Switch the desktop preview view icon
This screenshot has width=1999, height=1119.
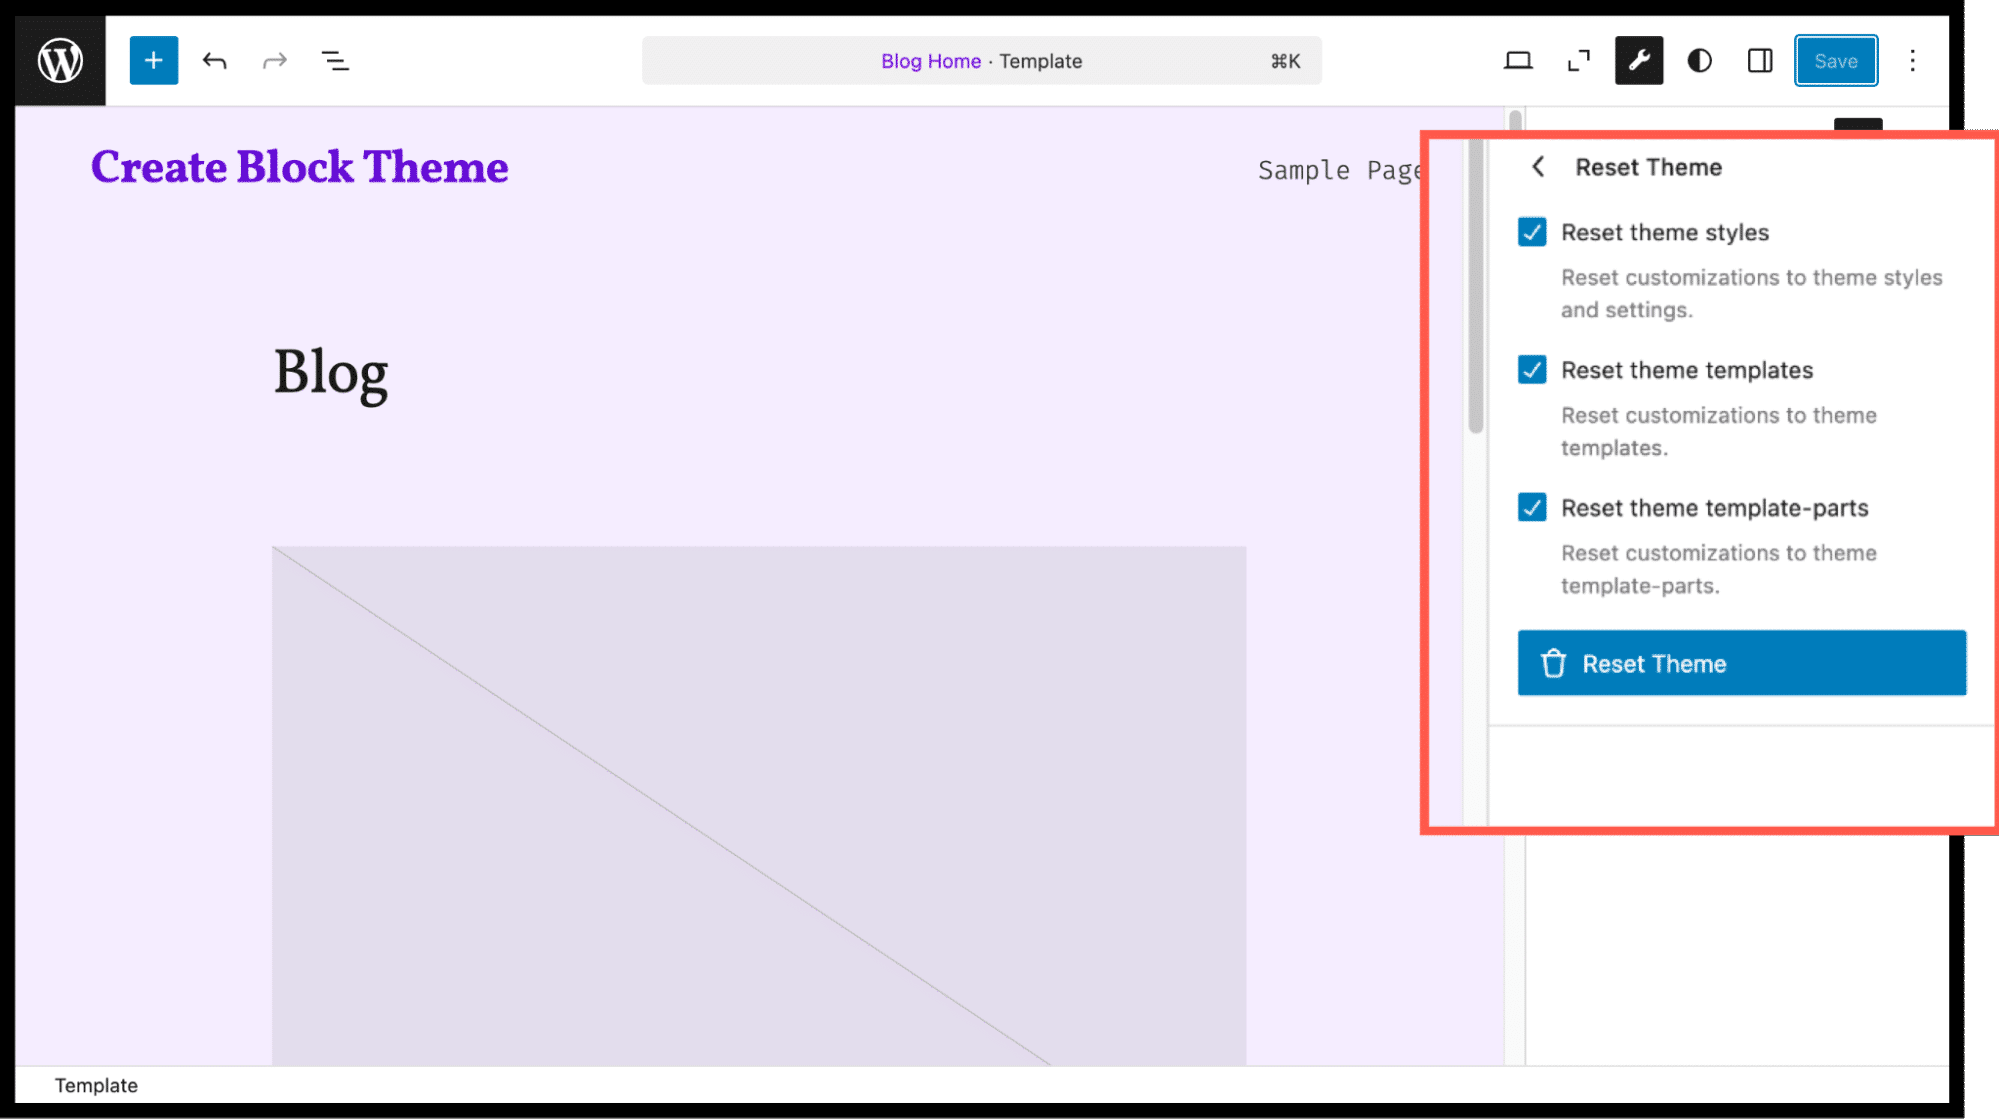coord(1518,61)
